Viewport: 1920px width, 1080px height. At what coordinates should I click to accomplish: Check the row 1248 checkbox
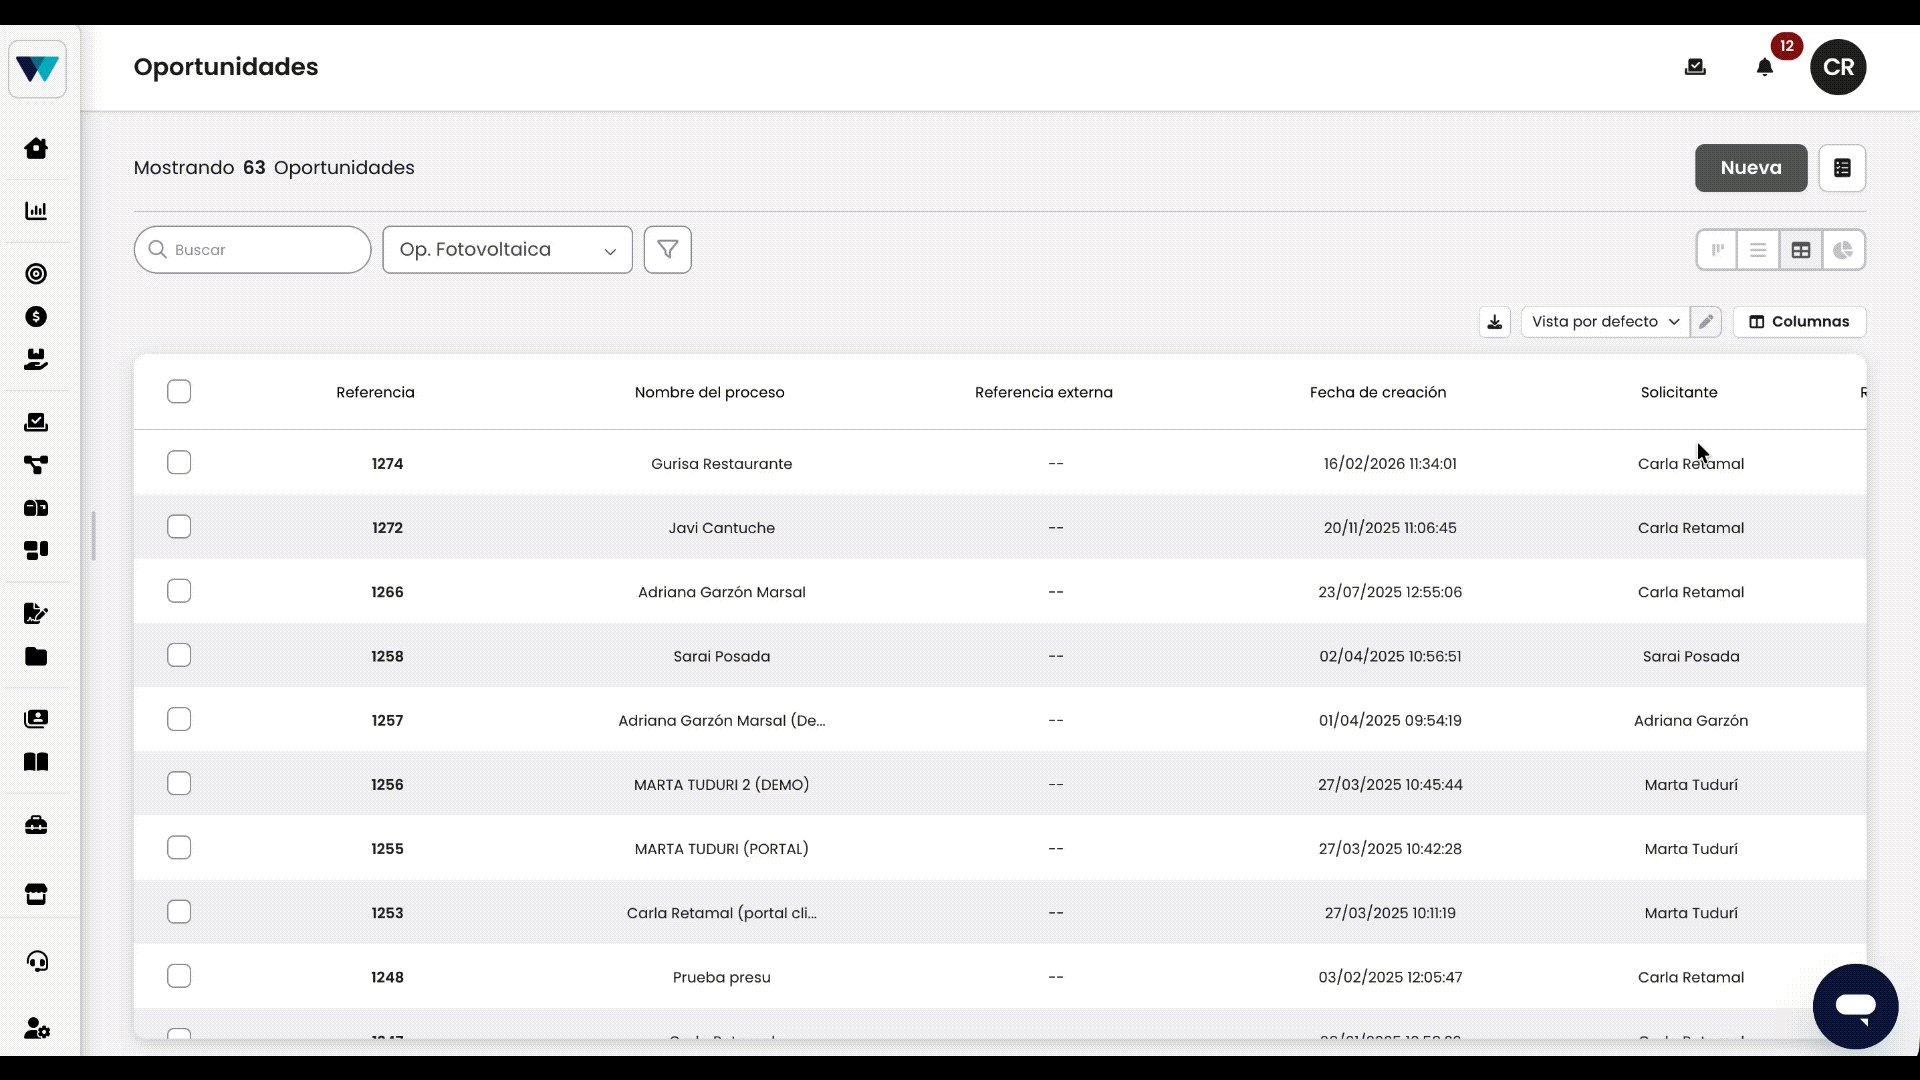tap(179, 976)
